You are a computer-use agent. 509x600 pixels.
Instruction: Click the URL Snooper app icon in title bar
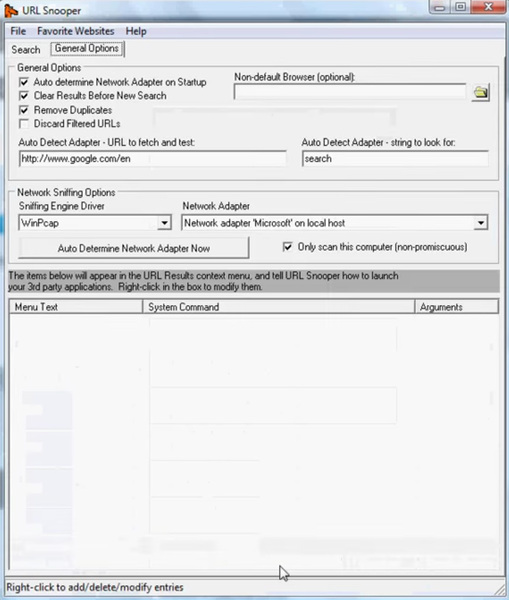tap(10, 11)
